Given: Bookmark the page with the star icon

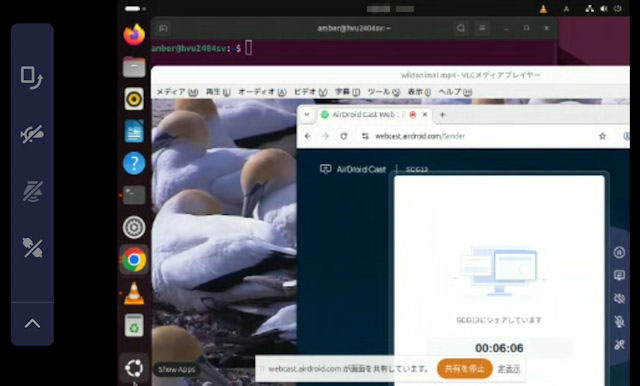Looking at the screenshot, I should pos(602,136).
